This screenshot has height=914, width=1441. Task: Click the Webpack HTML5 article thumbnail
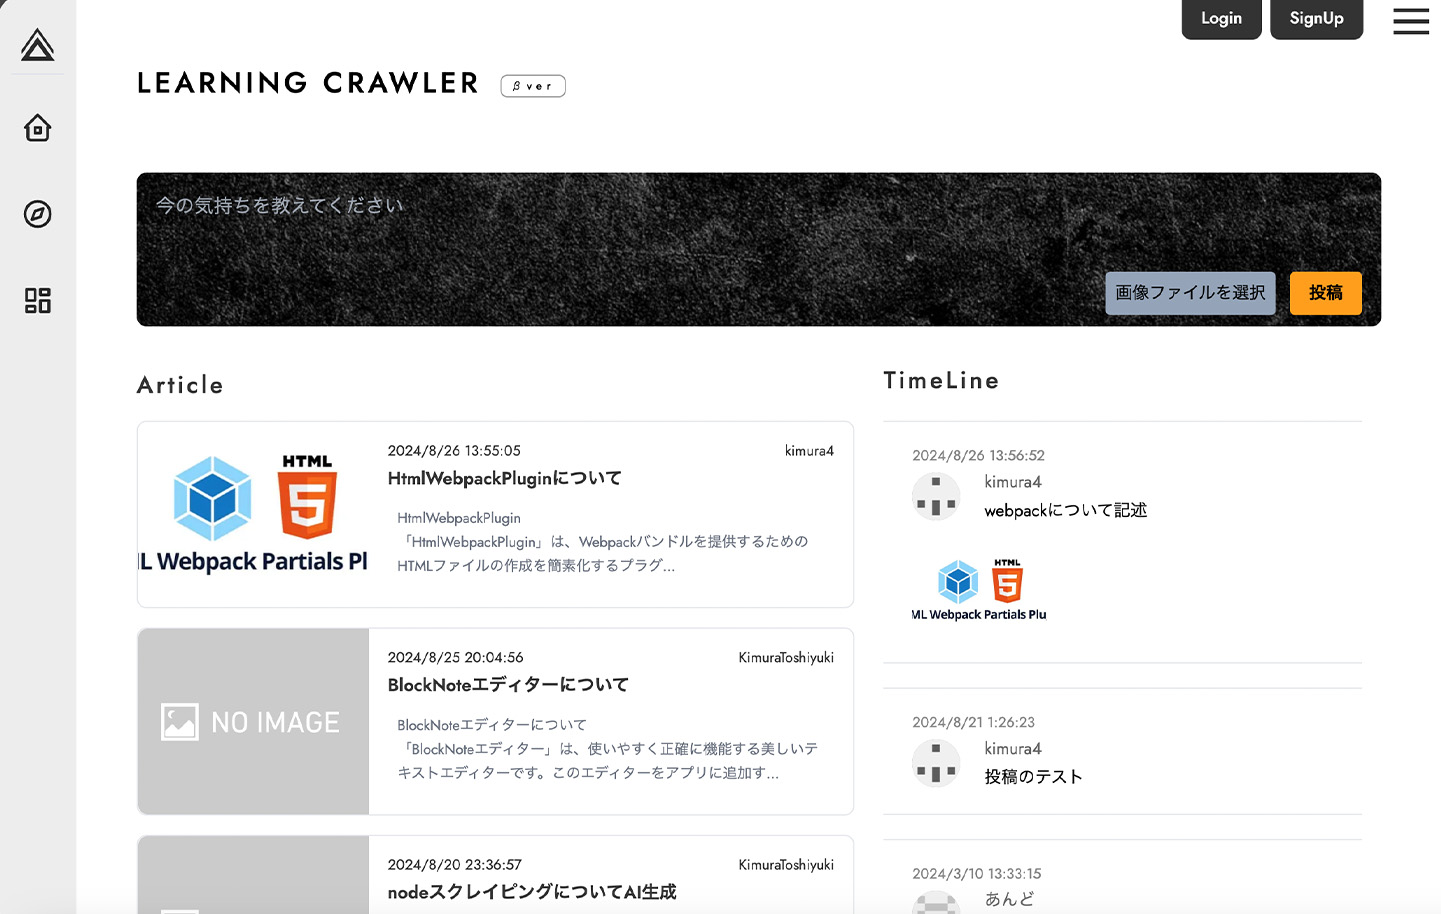coord(254,514)
